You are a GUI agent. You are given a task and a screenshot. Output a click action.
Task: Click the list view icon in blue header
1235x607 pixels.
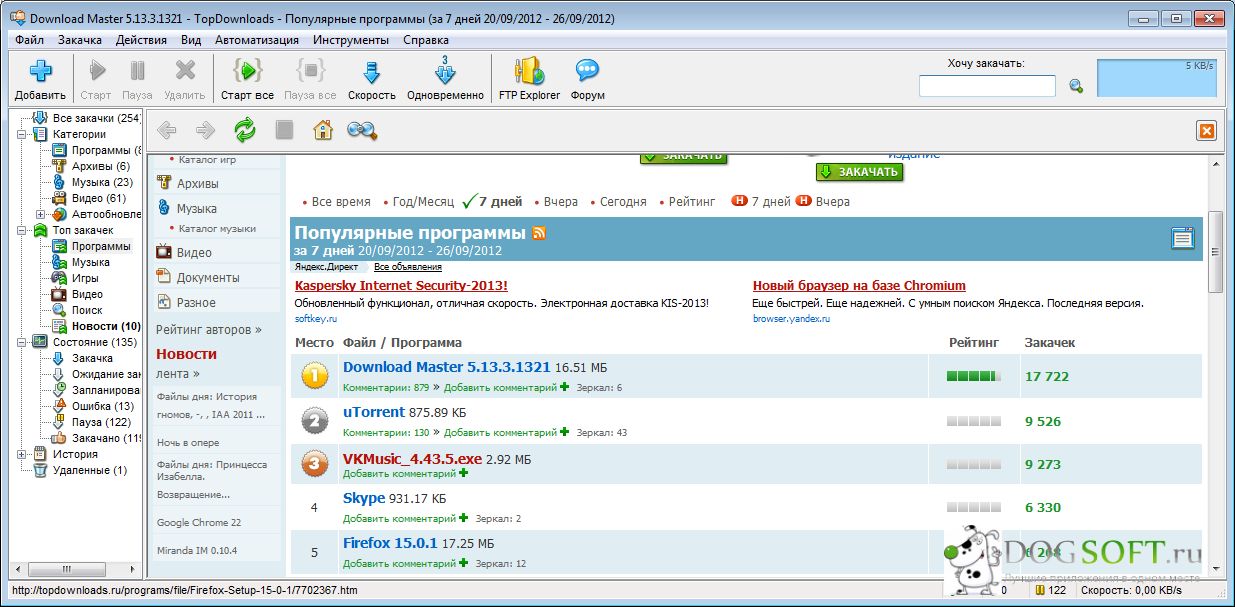tap(1183, 237)
